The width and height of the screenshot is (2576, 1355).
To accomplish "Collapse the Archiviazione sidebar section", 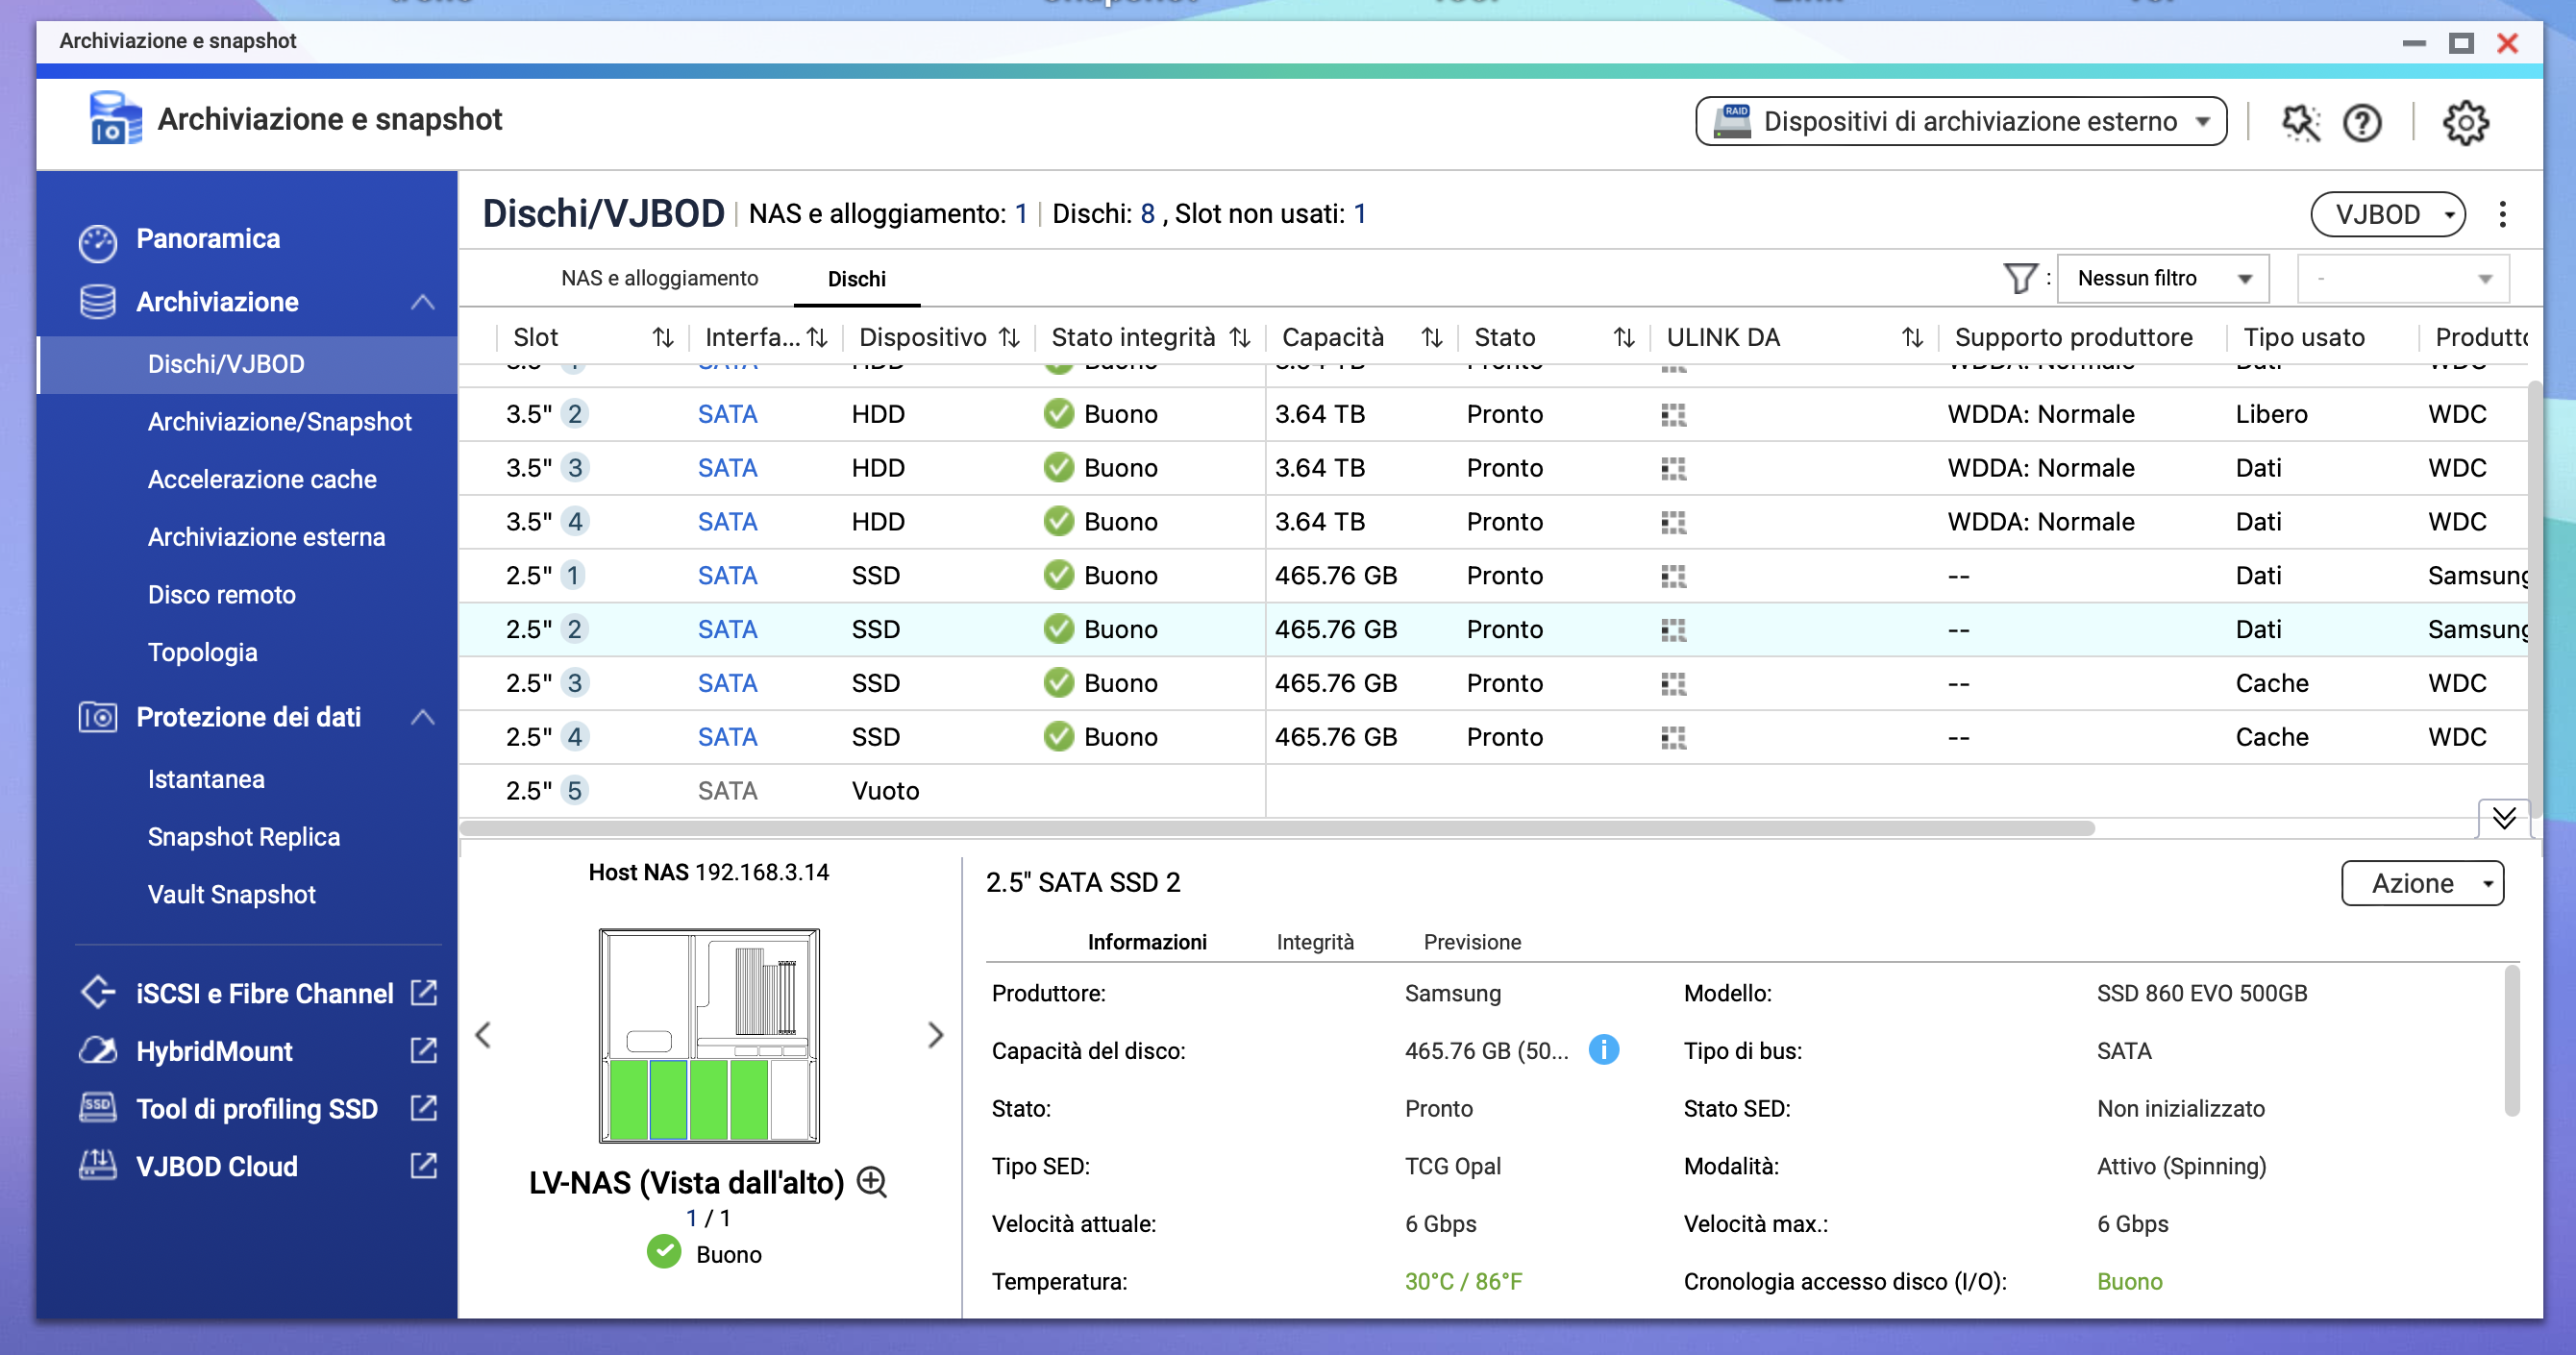I will [422, 301].
